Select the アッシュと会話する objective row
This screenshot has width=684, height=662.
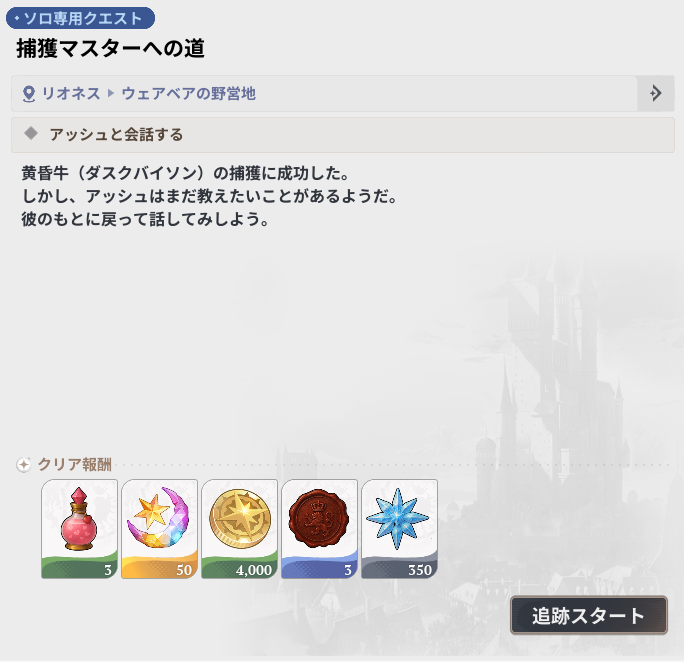click(x=342, y=135)
